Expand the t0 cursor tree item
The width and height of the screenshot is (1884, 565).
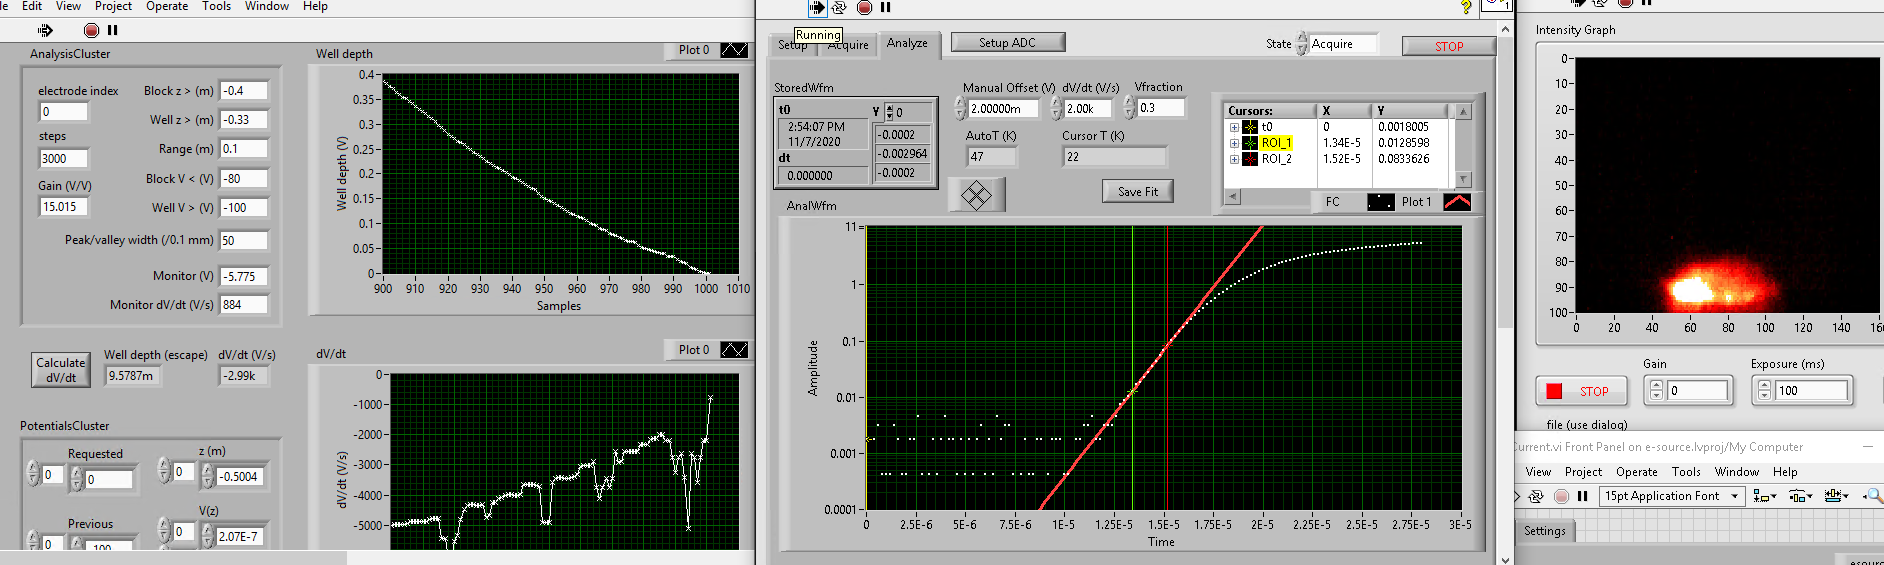pyautogui.click(x=1234, y=127)
